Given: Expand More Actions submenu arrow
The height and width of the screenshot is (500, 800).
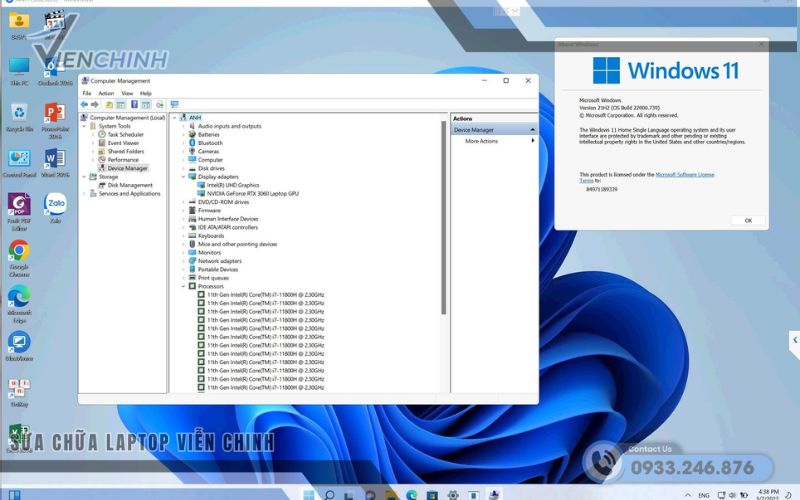Looking at the screenshot, I should (533, 141).
